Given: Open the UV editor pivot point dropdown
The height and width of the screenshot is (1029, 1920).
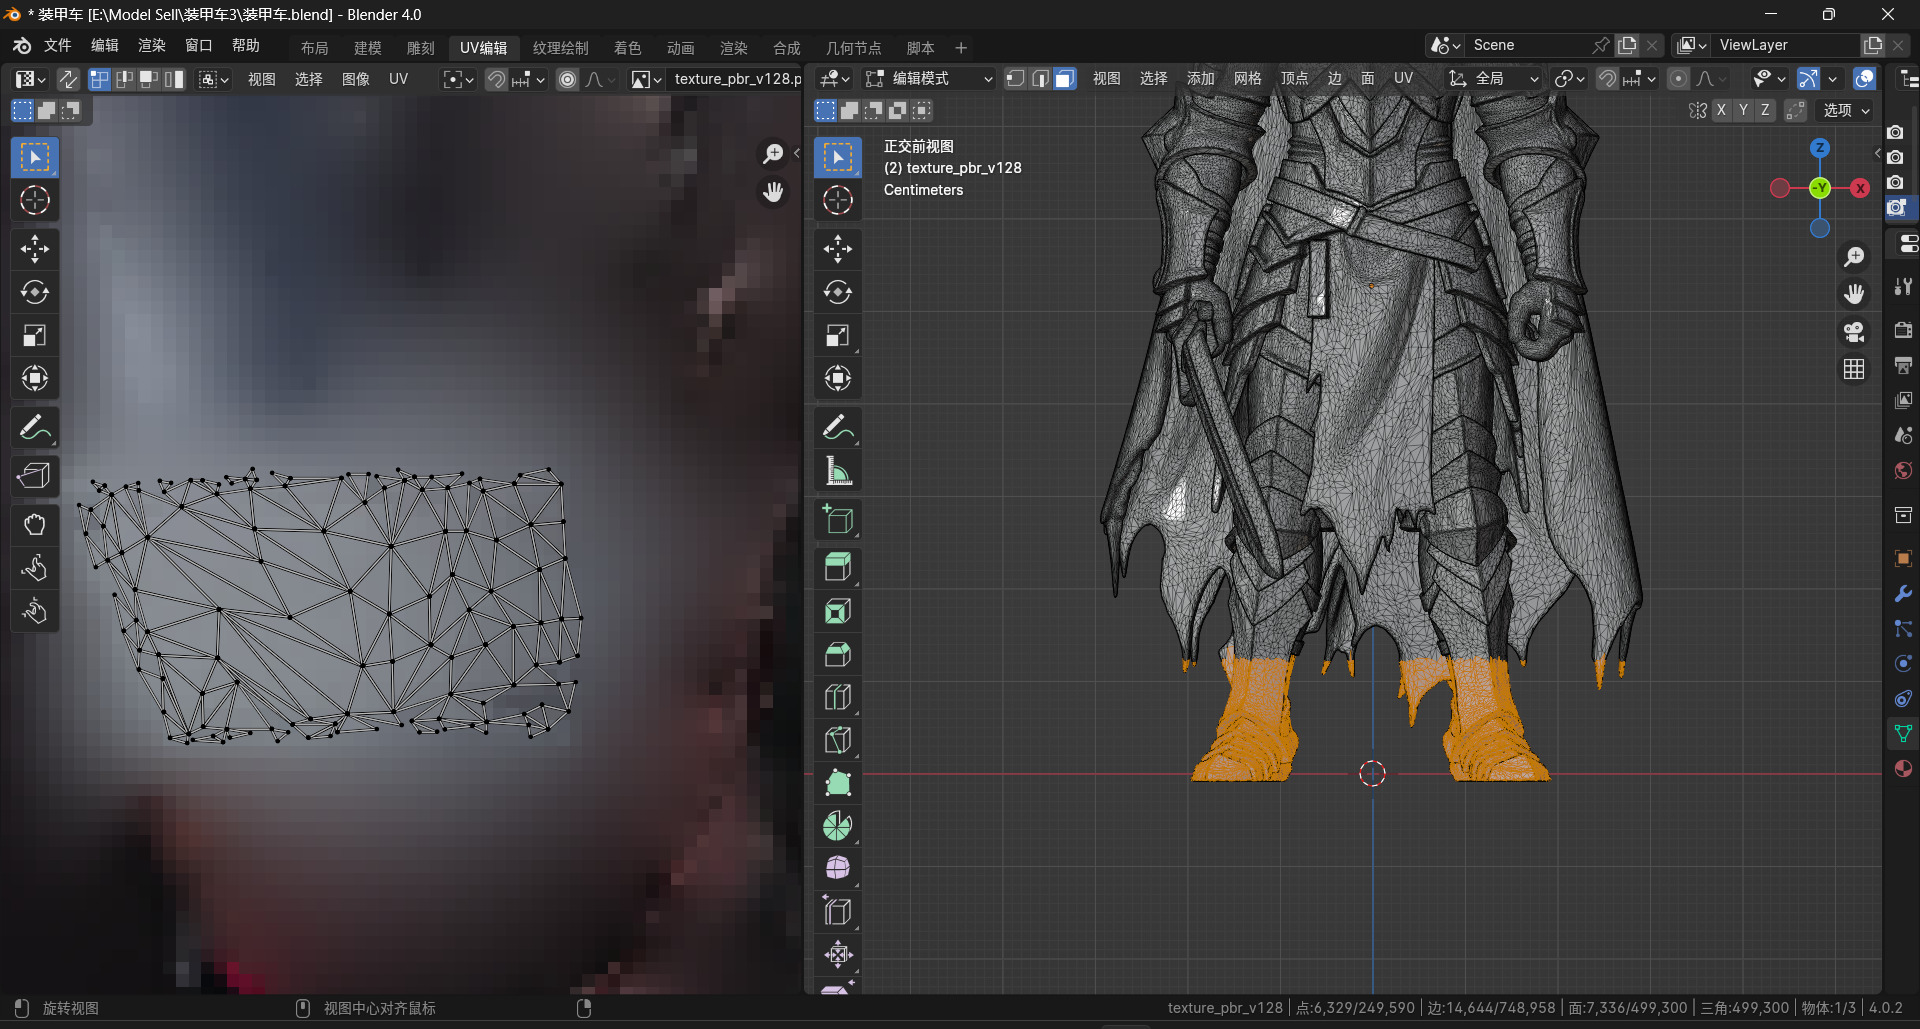Looking at the screenshot, I should pyautogui.click(x=459, y=79).
